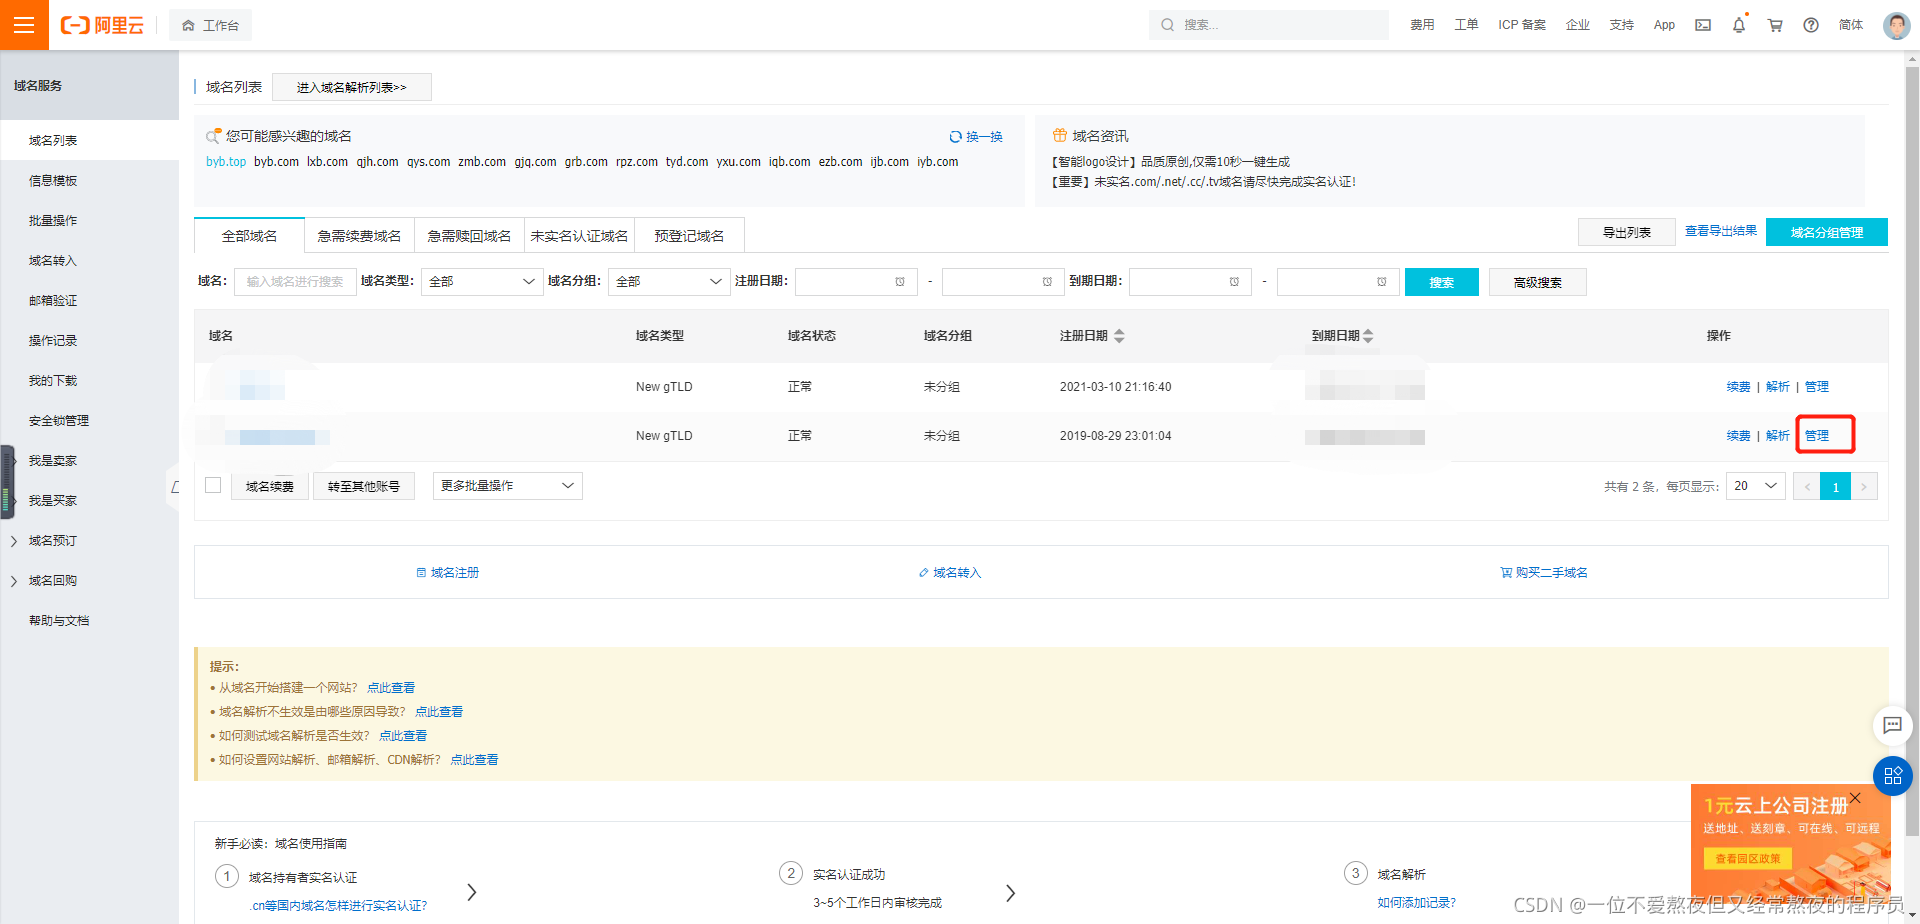Open the help question mark icon
This screenshot has width=1920, height=924.
(1811, 25)
